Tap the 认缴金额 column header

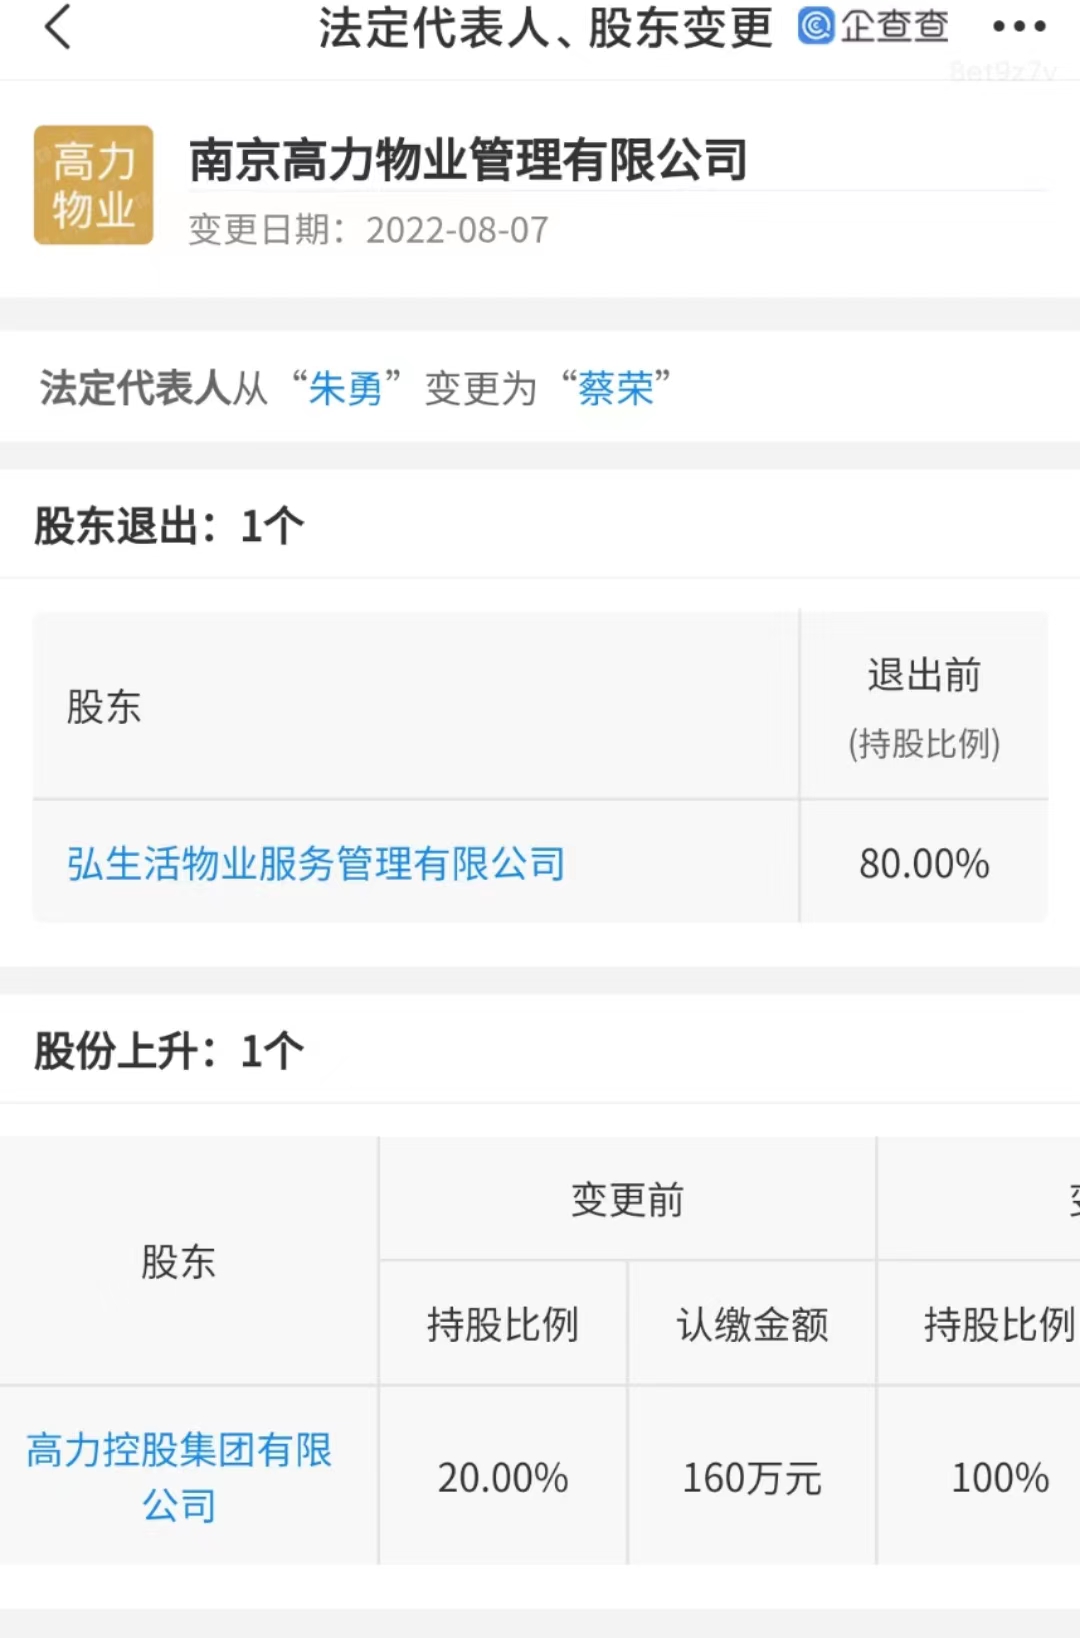coord(752,1324)
